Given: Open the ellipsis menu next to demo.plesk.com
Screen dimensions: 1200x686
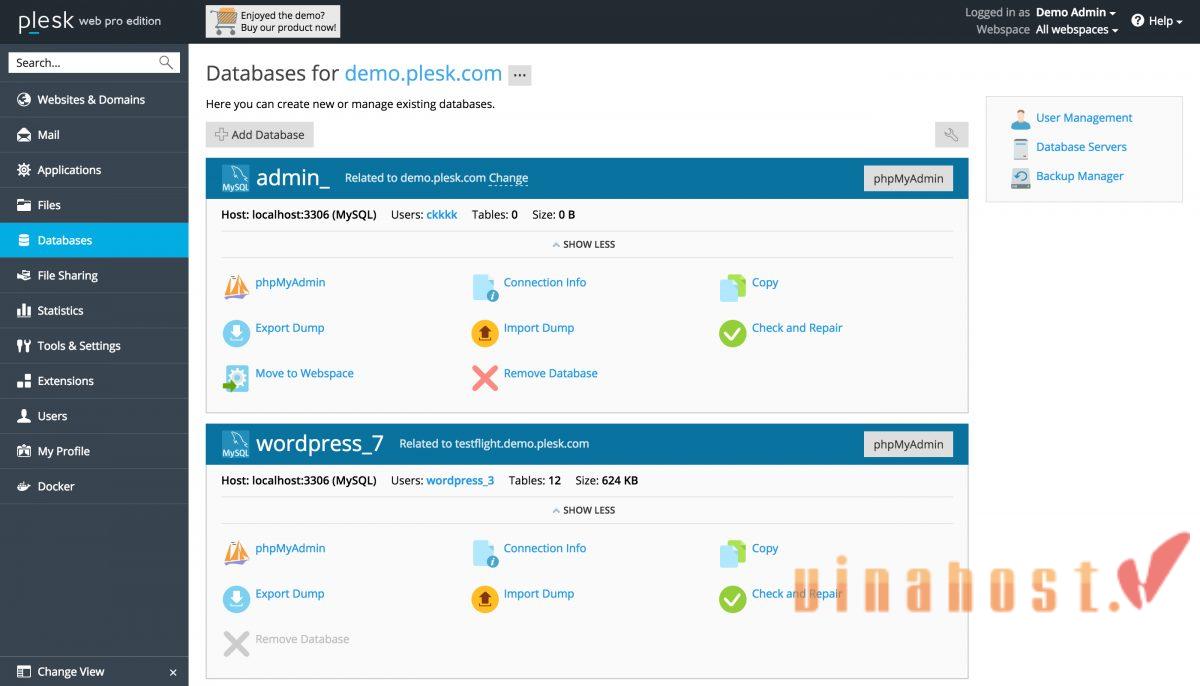Looking at the screenshot, I should click(520, 75).
